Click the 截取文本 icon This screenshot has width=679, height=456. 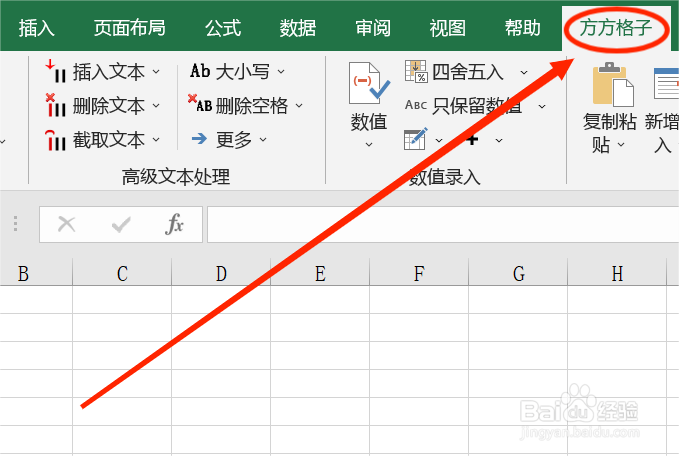(56, 140)
